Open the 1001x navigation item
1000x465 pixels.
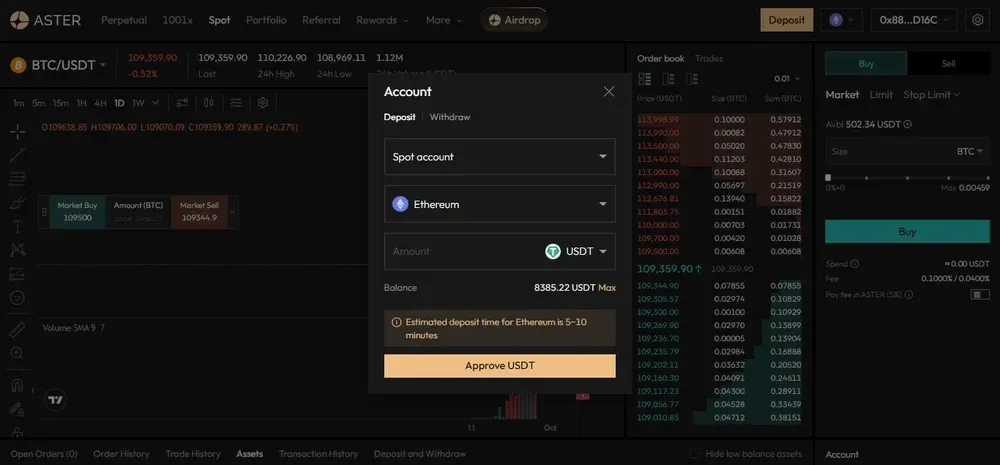tap(177, 20)
